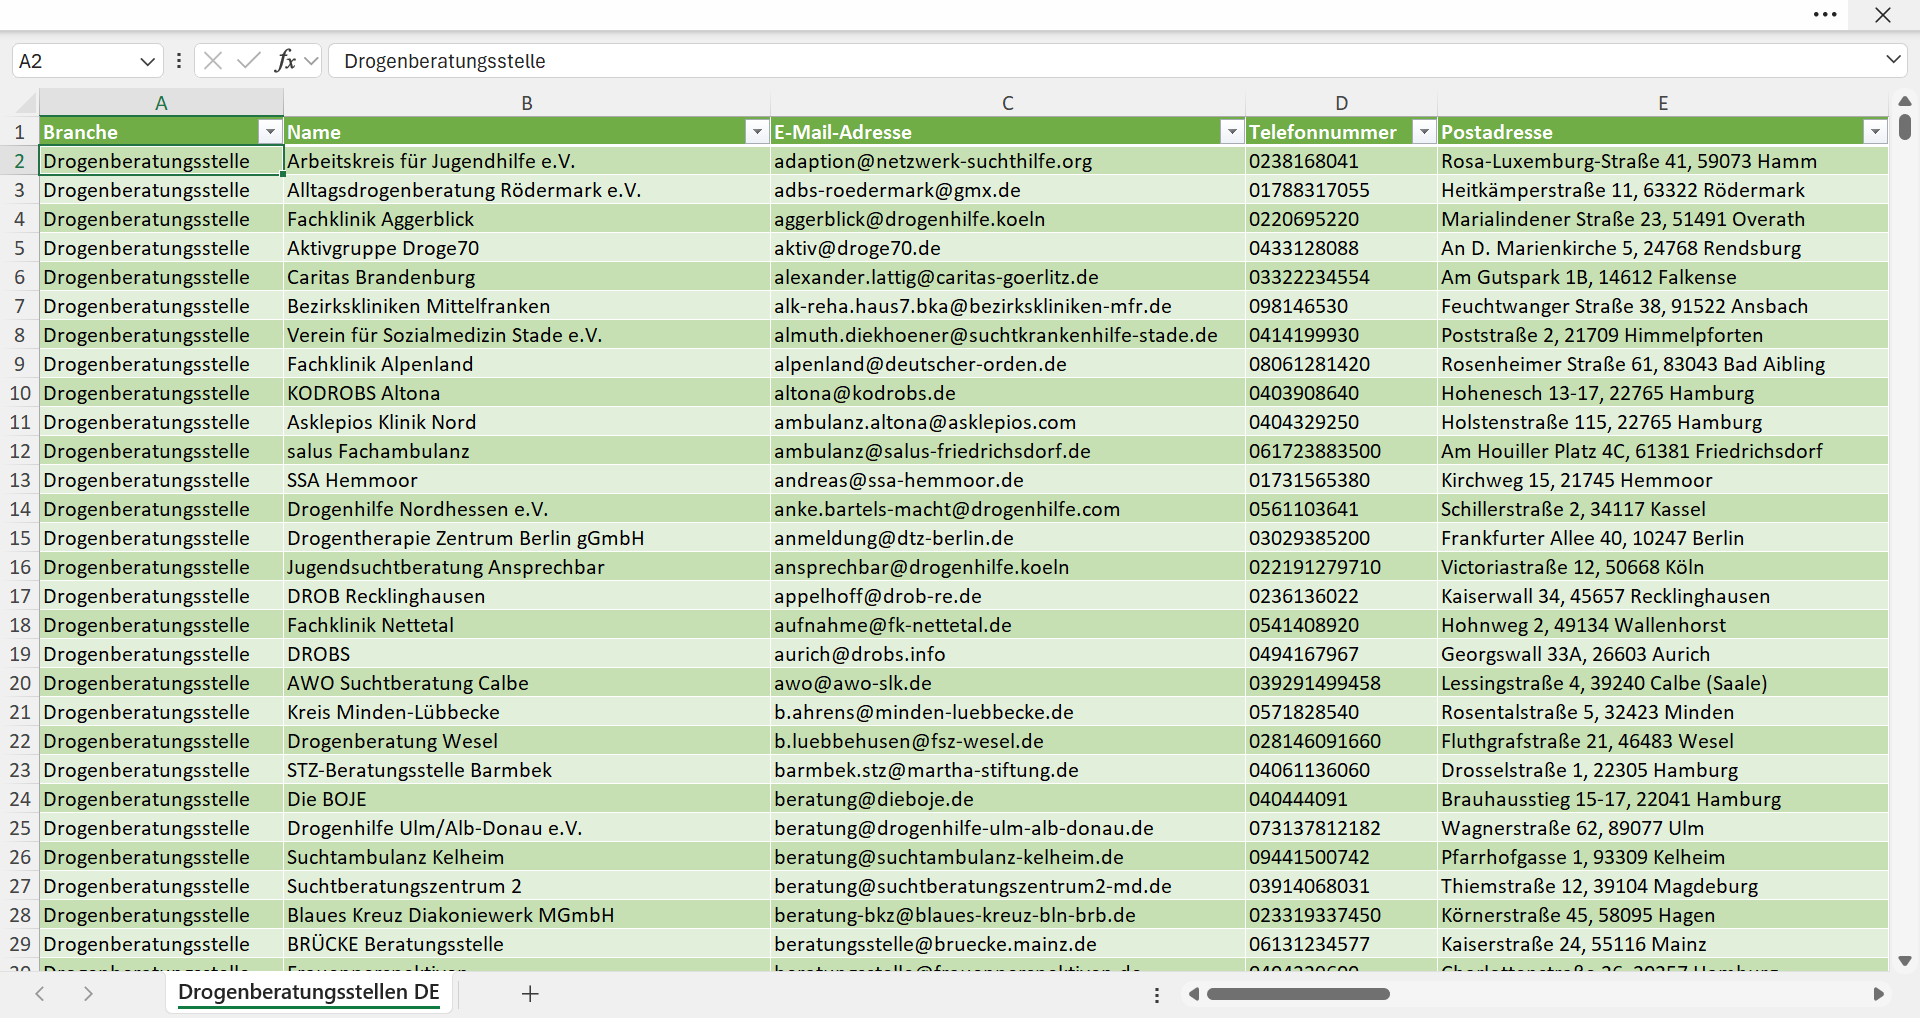1920x1018 pixels.
Task: Open the Branche filter dropdown
Action: pyautogui.click(x=270, y=132)
